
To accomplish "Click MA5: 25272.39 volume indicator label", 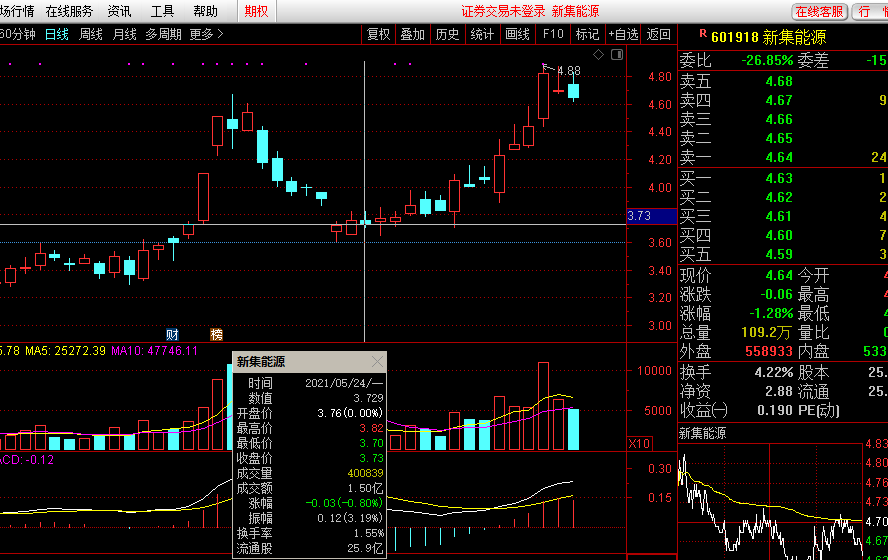I will click(66, 351).
